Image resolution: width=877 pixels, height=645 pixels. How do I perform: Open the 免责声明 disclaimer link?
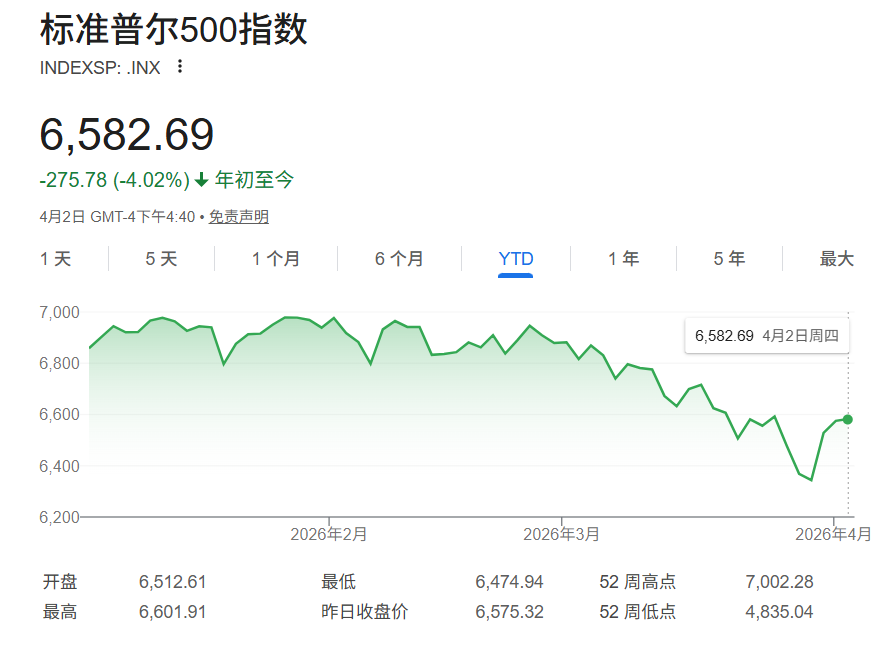pos(240,216)
